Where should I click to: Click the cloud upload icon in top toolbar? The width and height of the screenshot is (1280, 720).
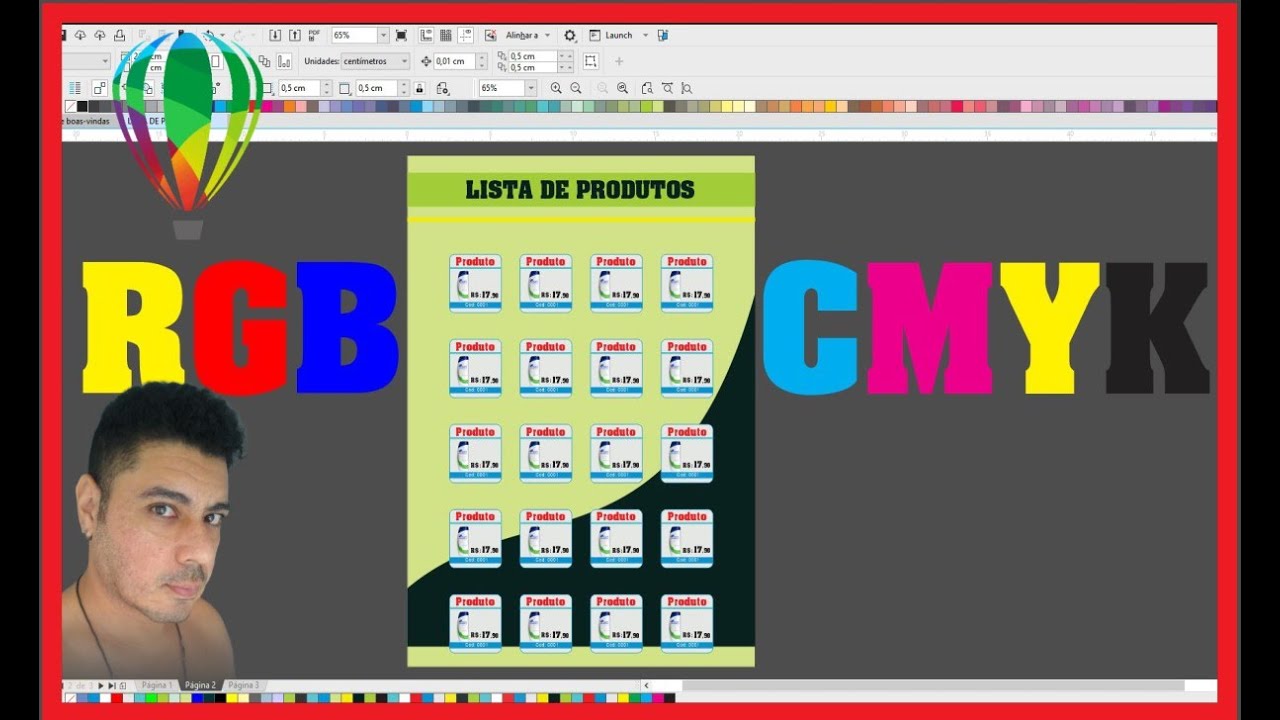99,35
